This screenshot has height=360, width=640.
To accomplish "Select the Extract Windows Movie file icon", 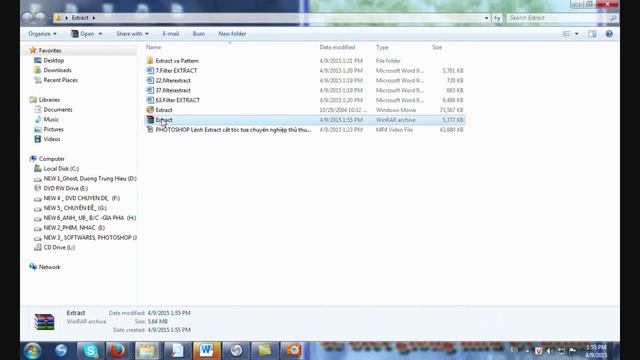I will click(150, 110).
